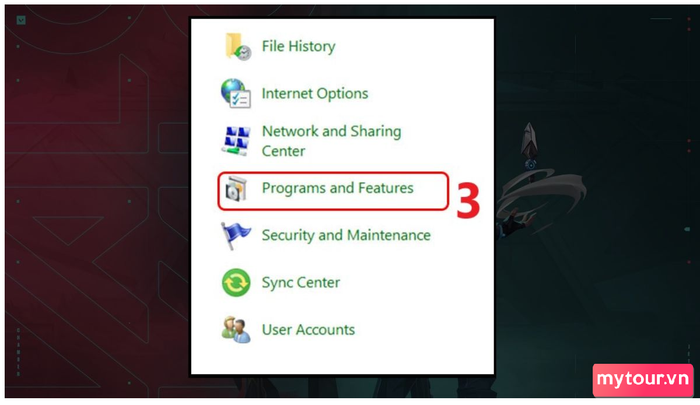Image resolution: width=700 pixels, height=405 pixels.
Task: Click the character's outstretched hand
Action: pos(518,222)
